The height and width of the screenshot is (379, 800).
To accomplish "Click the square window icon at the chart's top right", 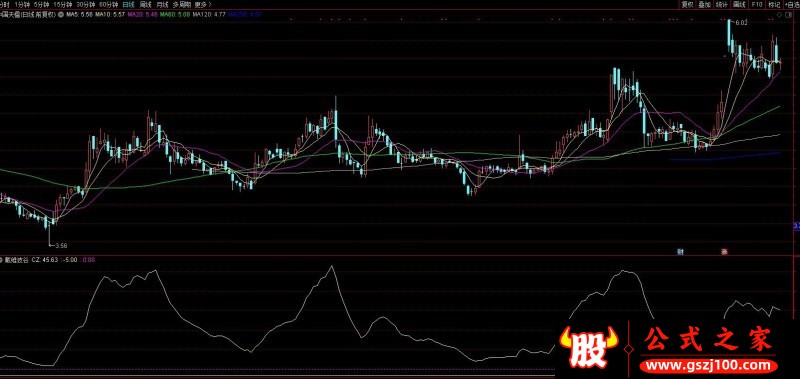I will pyautogui.click(x=788, y=15).
